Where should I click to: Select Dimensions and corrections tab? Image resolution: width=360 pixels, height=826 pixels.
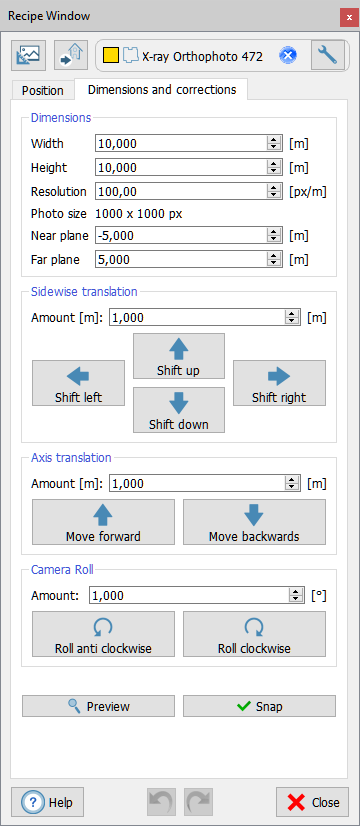(161, 90)
